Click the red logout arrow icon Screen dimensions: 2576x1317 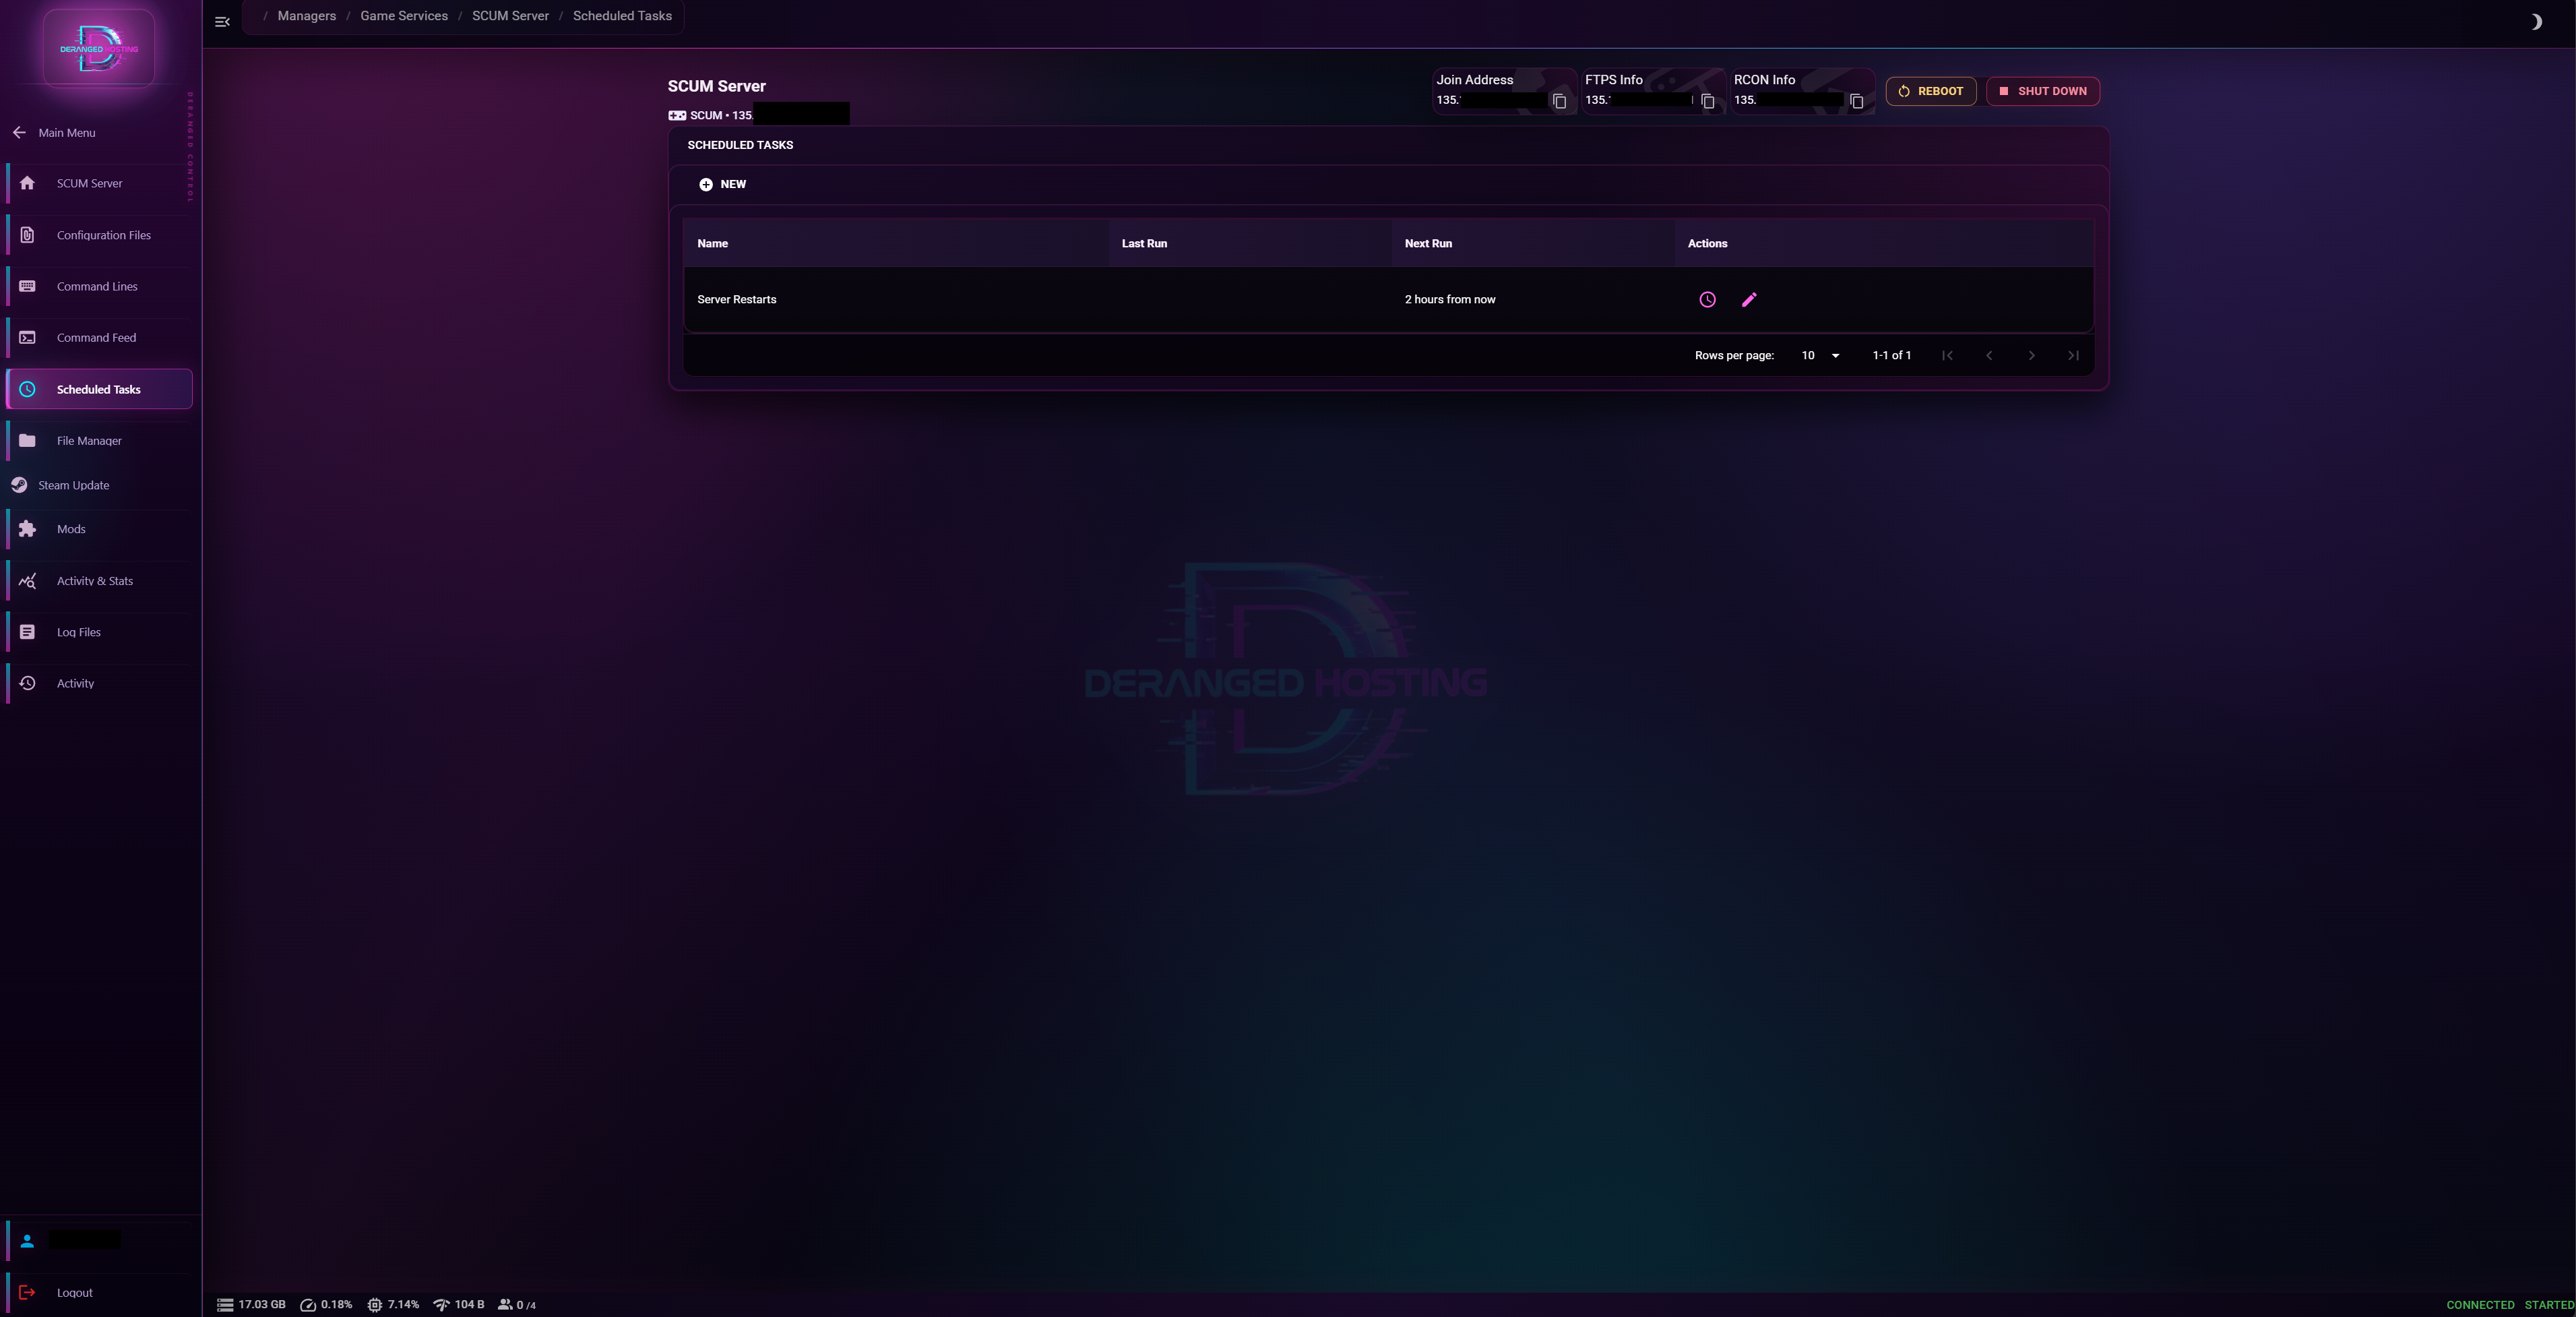(x=27, y=1293)
